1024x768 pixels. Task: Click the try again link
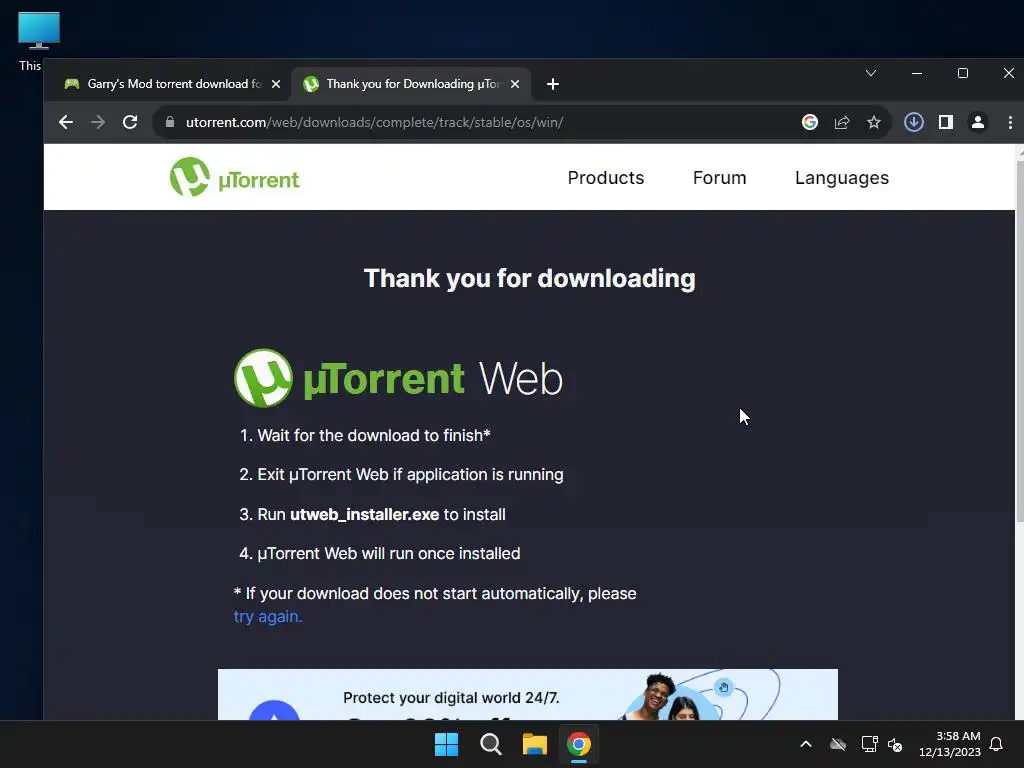coord(268,616)
